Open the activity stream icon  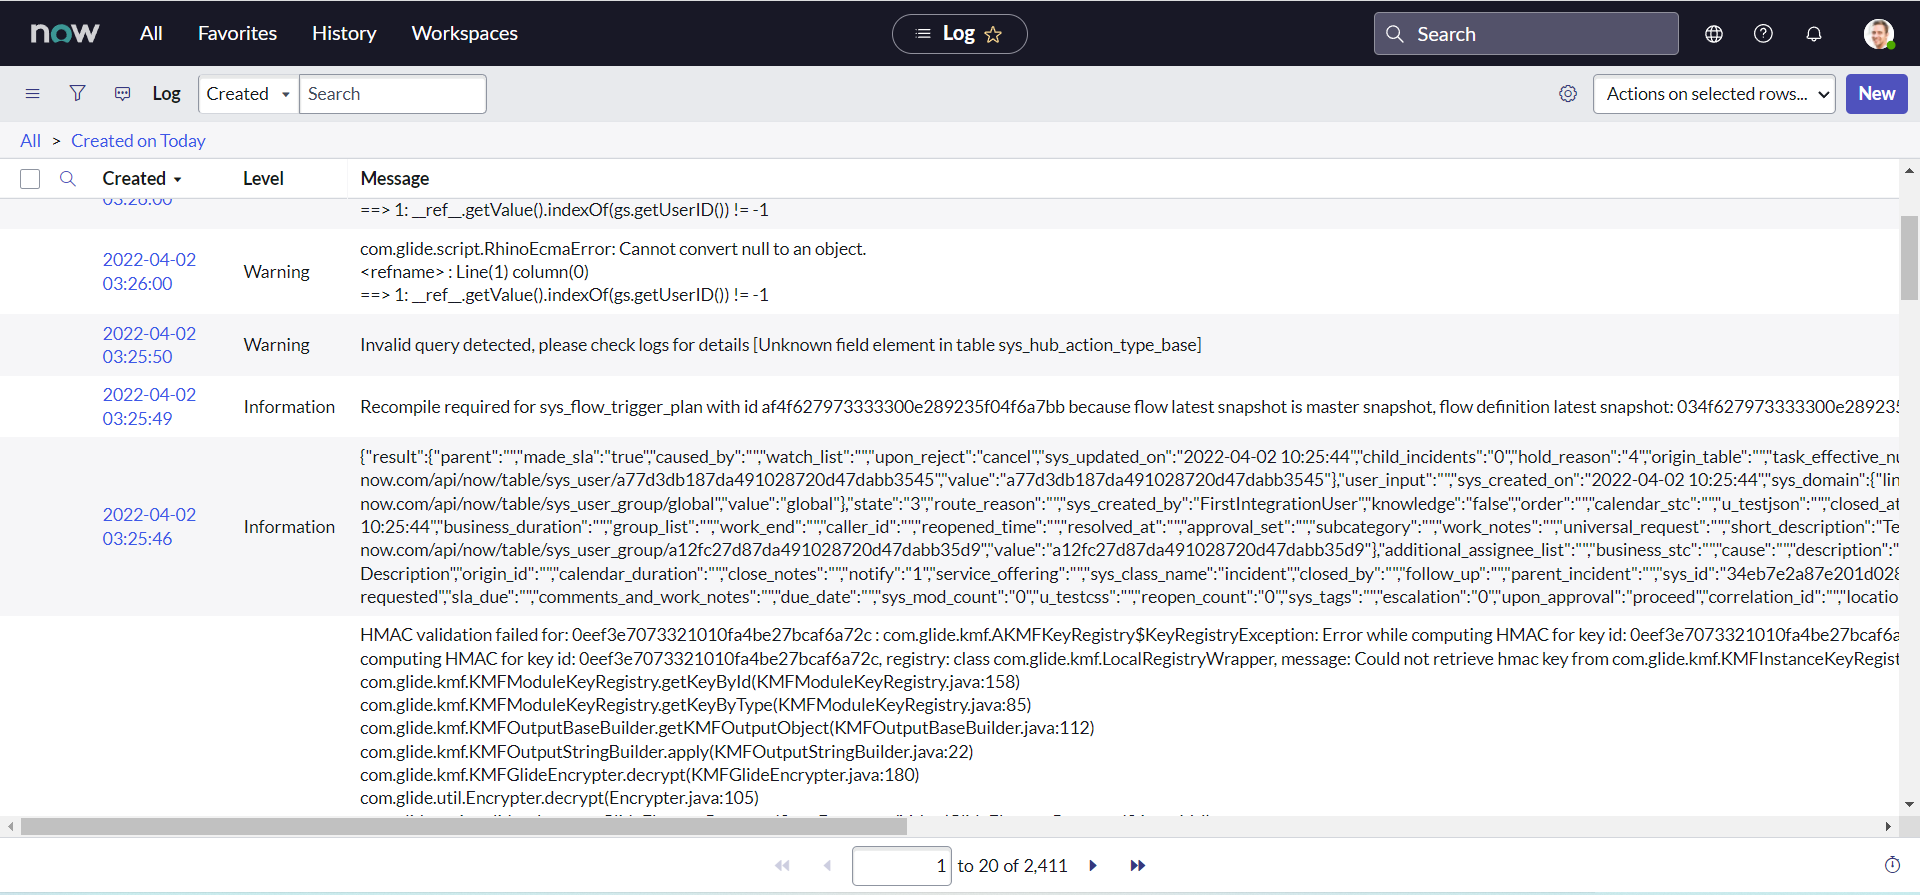coord(123,94)
